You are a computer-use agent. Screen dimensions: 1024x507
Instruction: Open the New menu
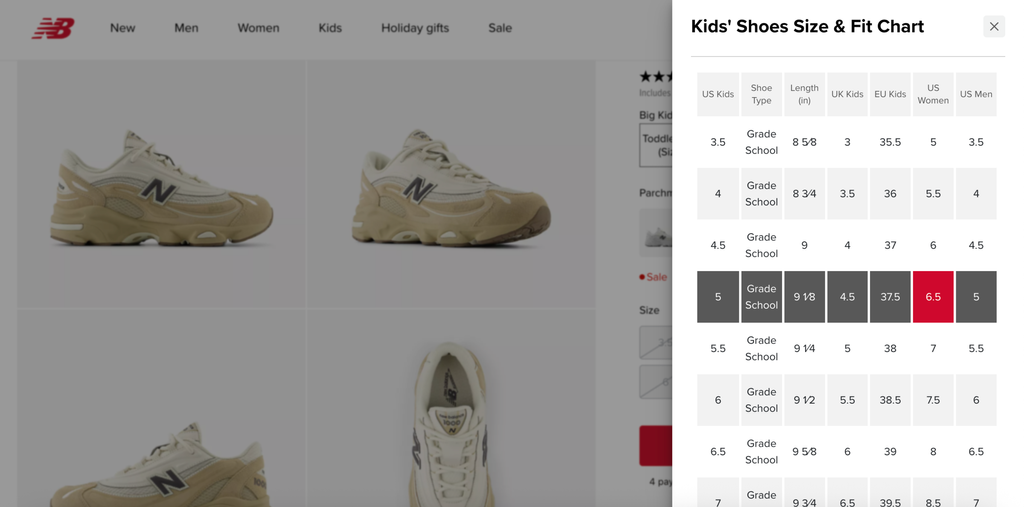click(122, 28)
